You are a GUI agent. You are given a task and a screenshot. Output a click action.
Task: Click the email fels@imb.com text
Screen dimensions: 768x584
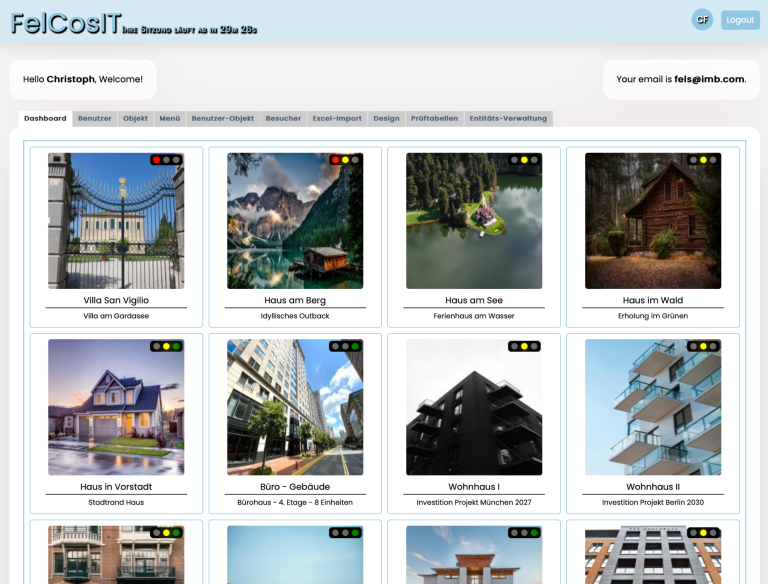tap(709, 79)
